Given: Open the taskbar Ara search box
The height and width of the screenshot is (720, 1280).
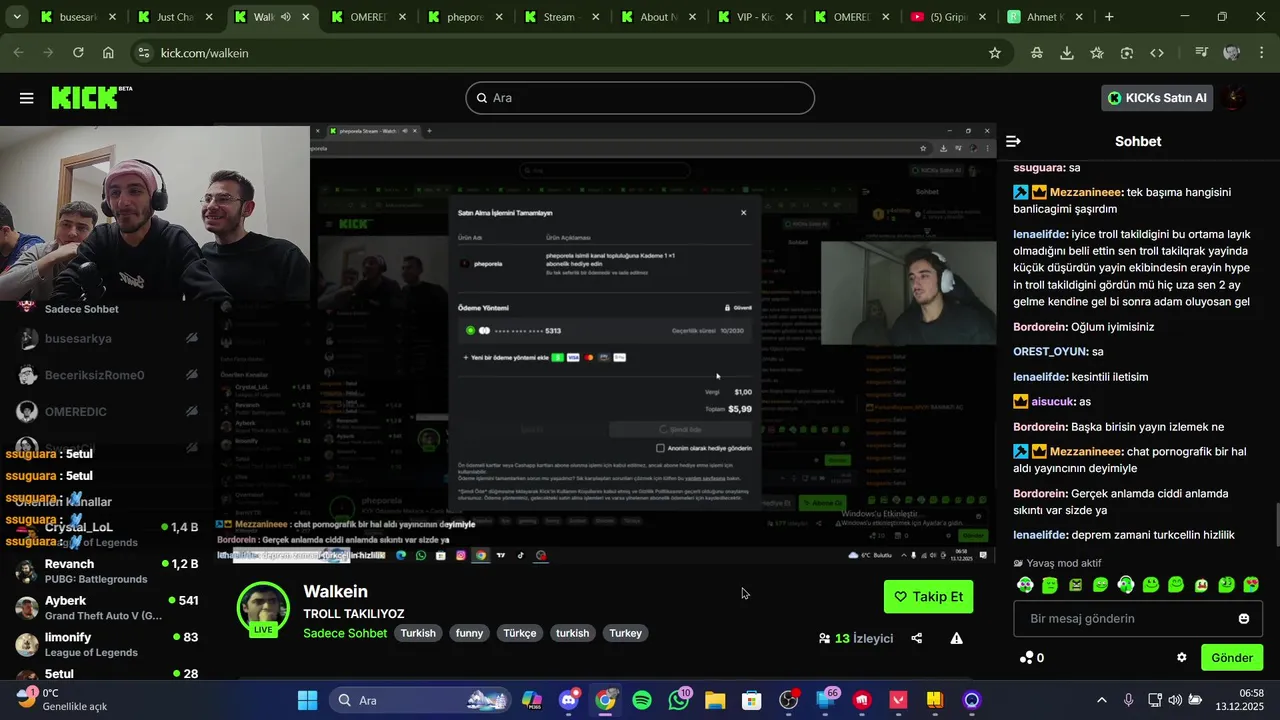Looking at the screenshot, I should click(x=420, y=700).
